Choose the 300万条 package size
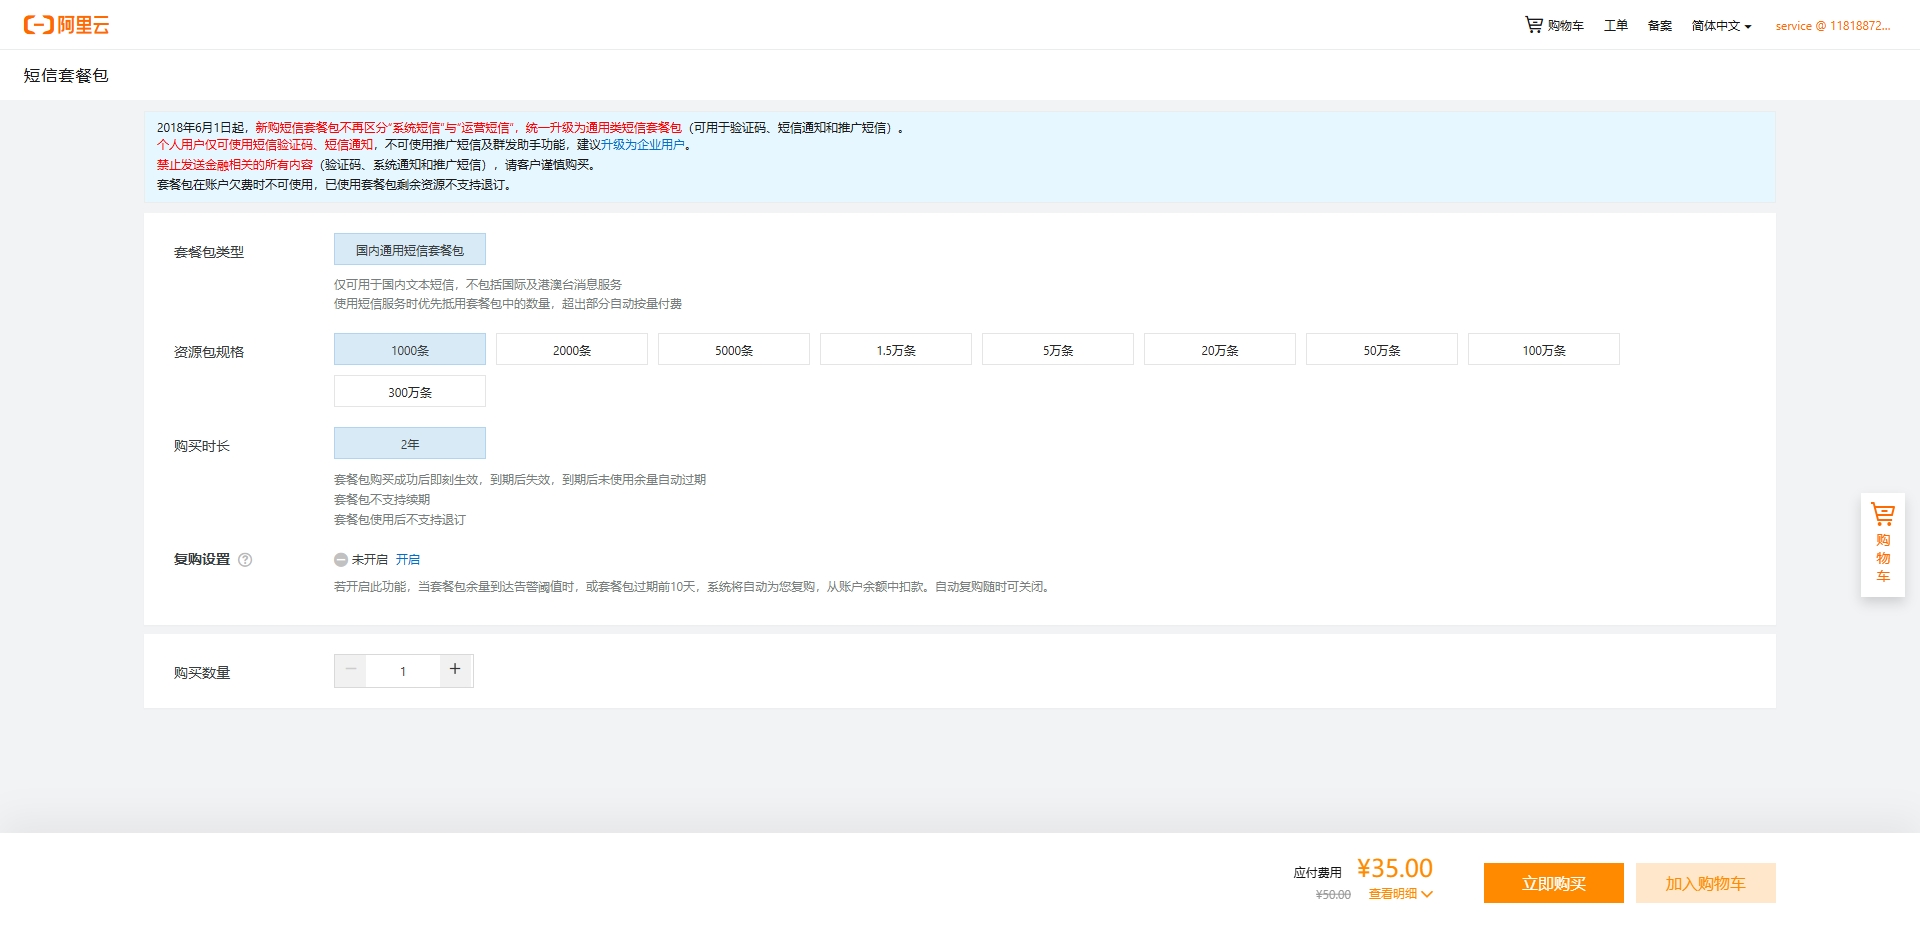Screen dimensions: 1920x933 click(409, 392)
